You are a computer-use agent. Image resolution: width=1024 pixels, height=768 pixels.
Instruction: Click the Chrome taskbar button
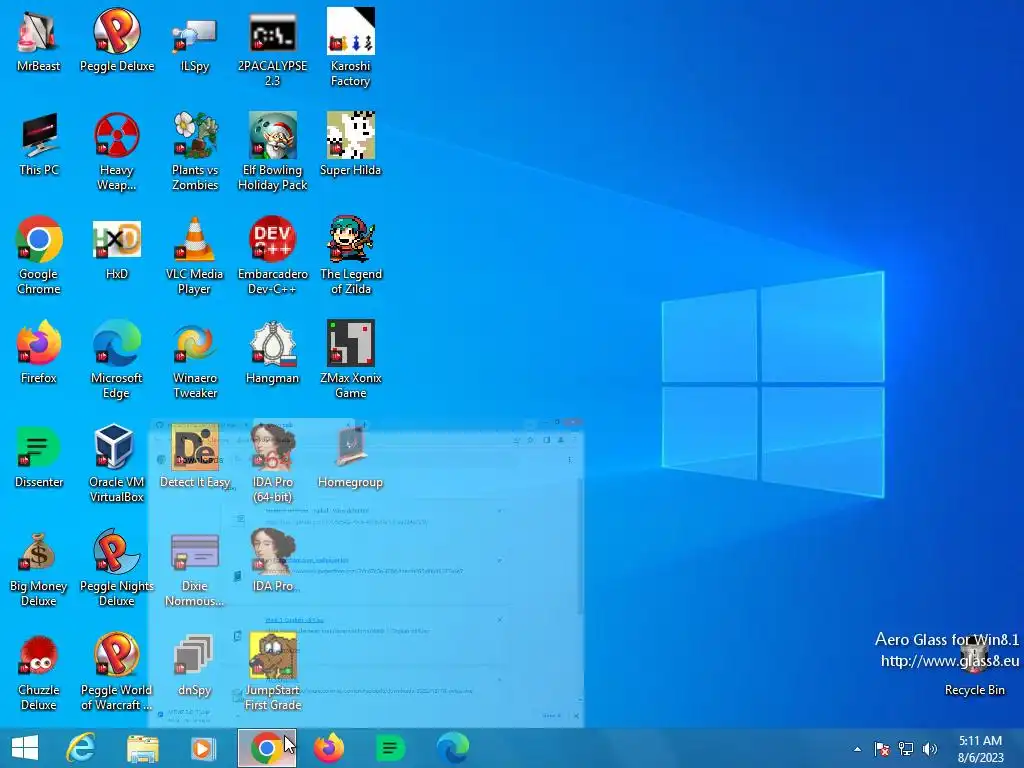(266, 748)
